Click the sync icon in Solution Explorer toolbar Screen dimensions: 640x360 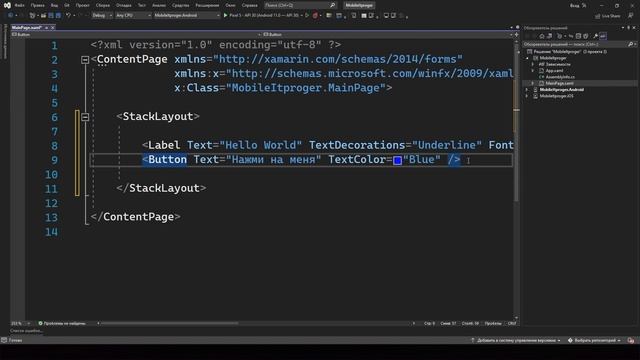[571, 36]
